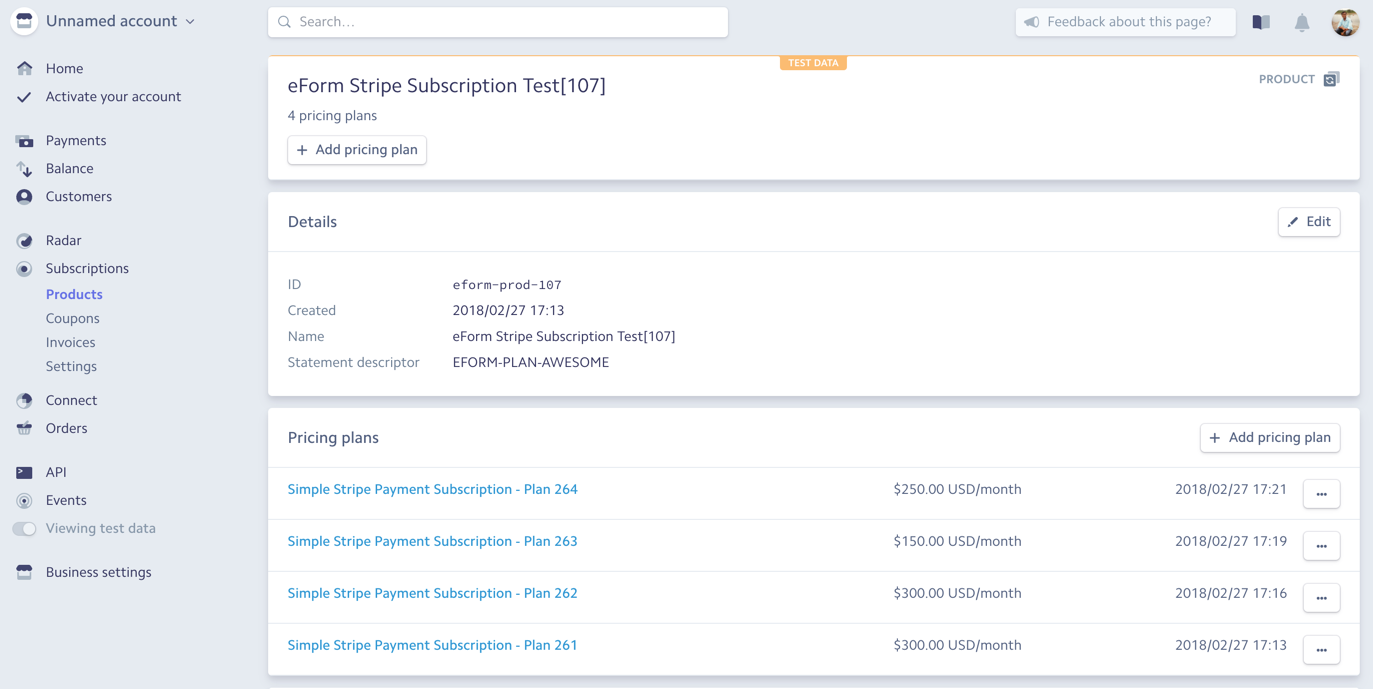Go to Home in sidebar
Viewport: 1373px width, 689px height.
click(x=64, y=69)
